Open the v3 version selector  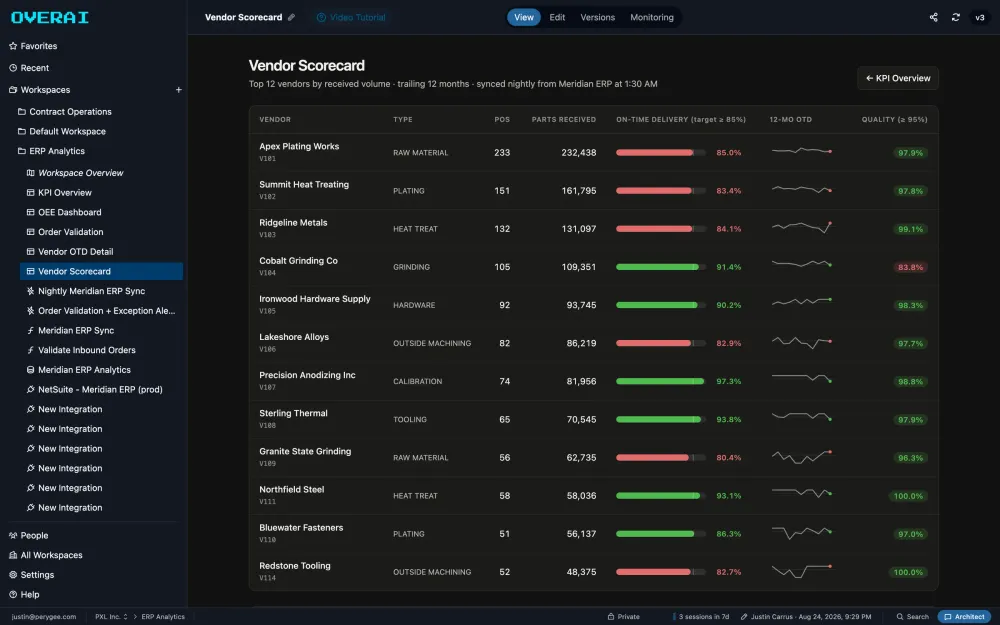pyautogui.click(x=980, y=17)
